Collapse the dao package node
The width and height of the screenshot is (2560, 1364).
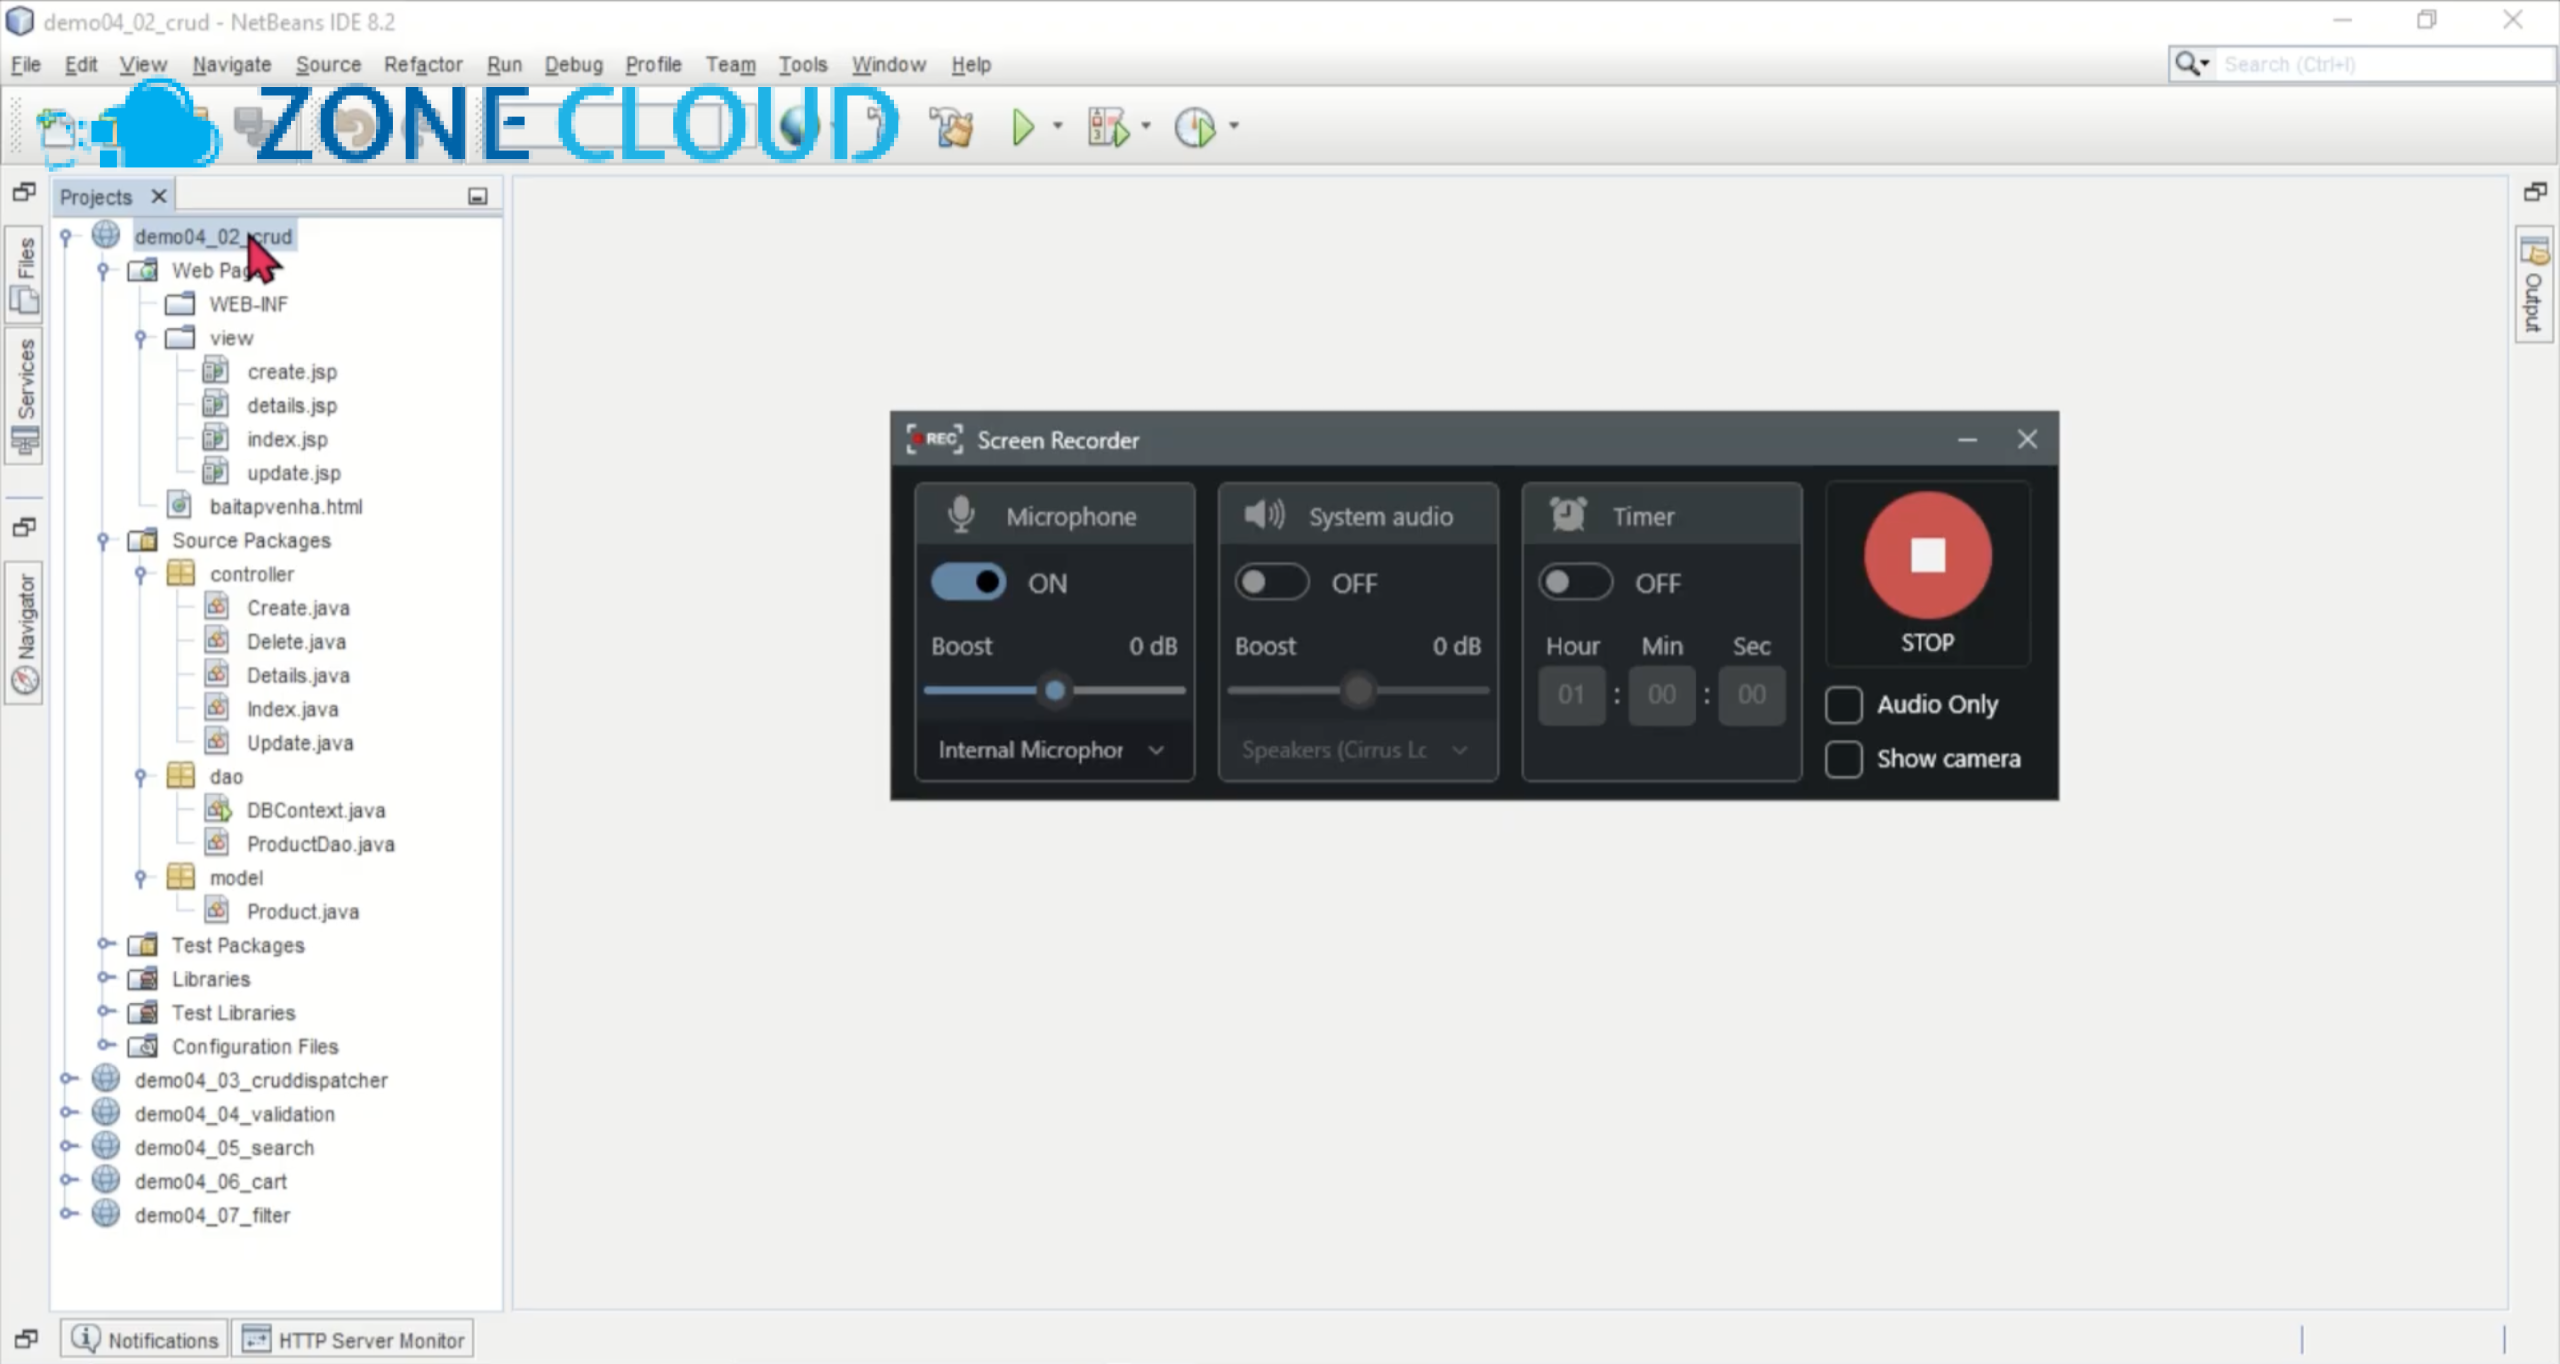pos(141,776)
